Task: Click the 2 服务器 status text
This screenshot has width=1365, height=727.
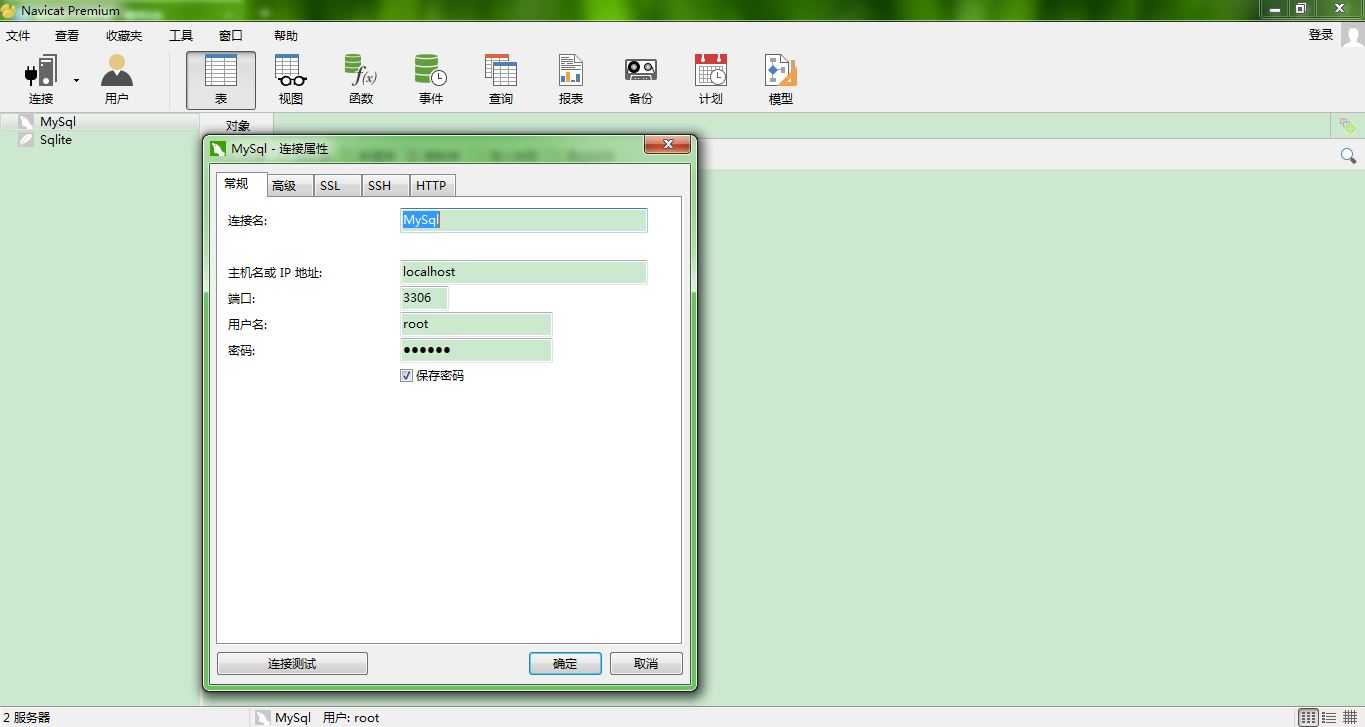Action: point(27,718)
